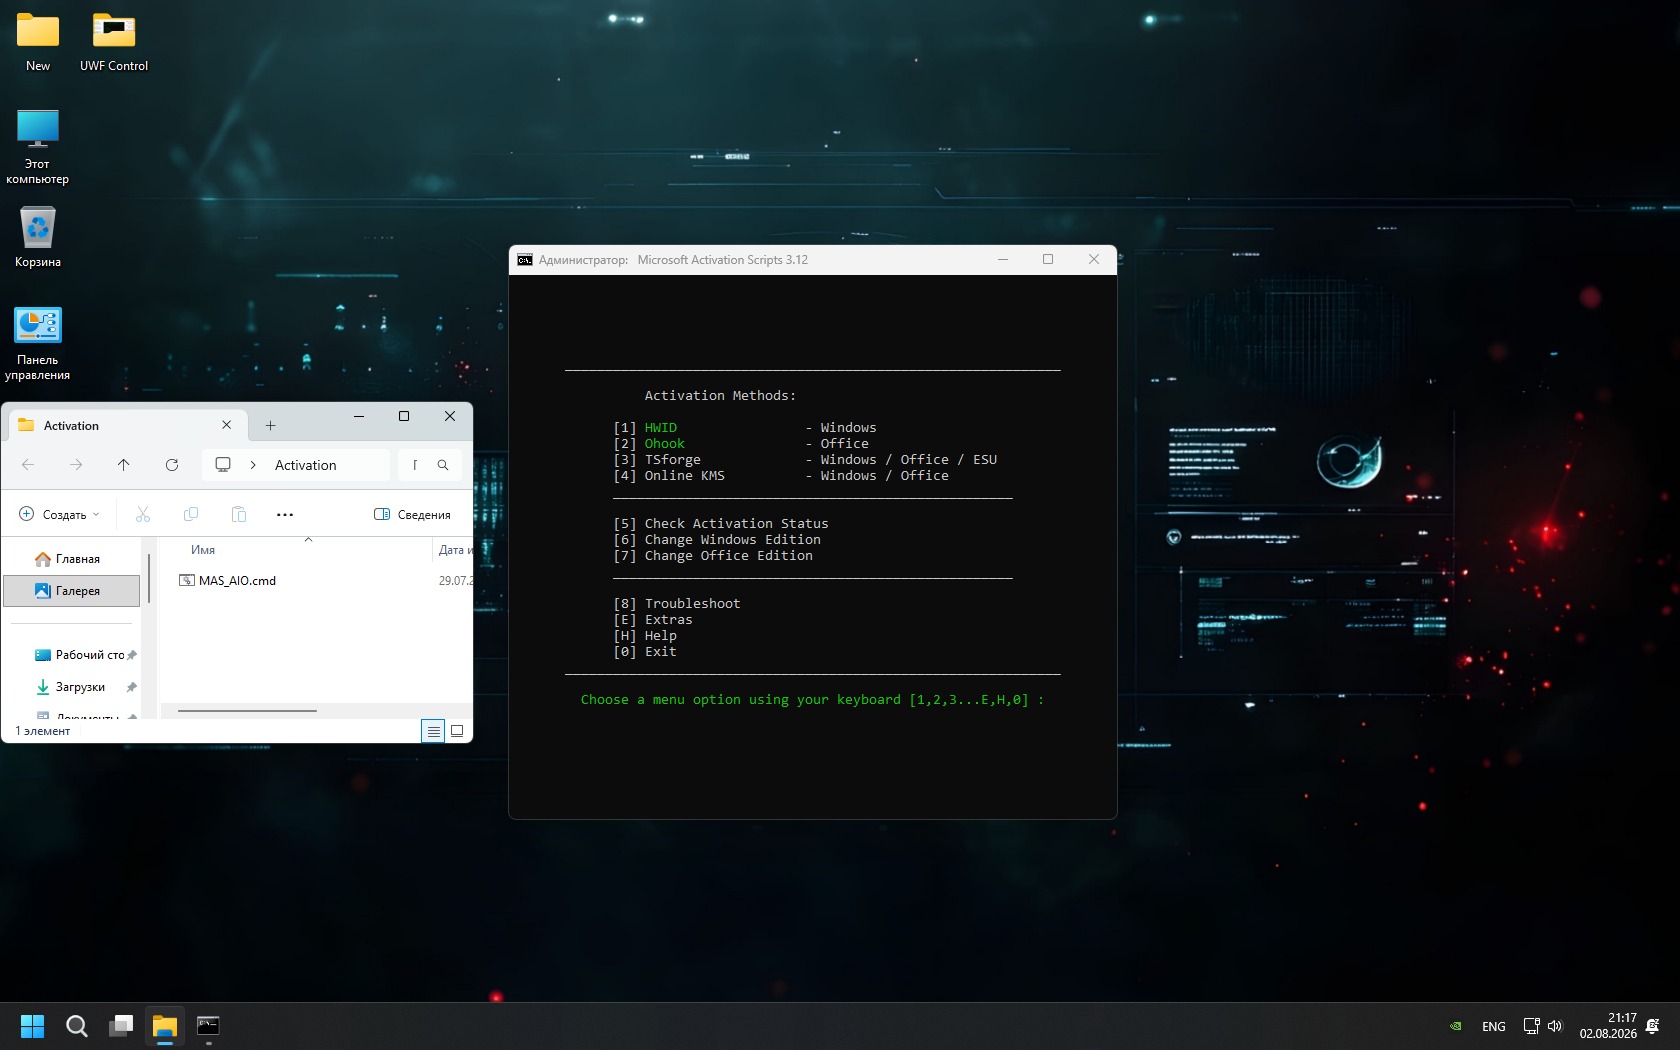Expand the address bar chevron before Activation
The height and width of the screenshot is (1050, 1680).
coord(253,465)
